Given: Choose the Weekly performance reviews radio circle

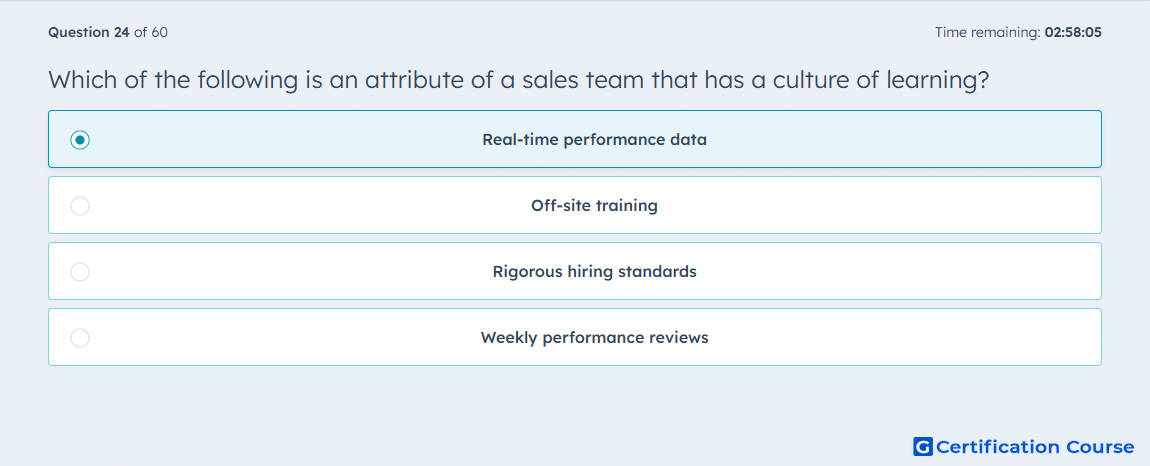Looking at the screenshot, I should point(80,338).
